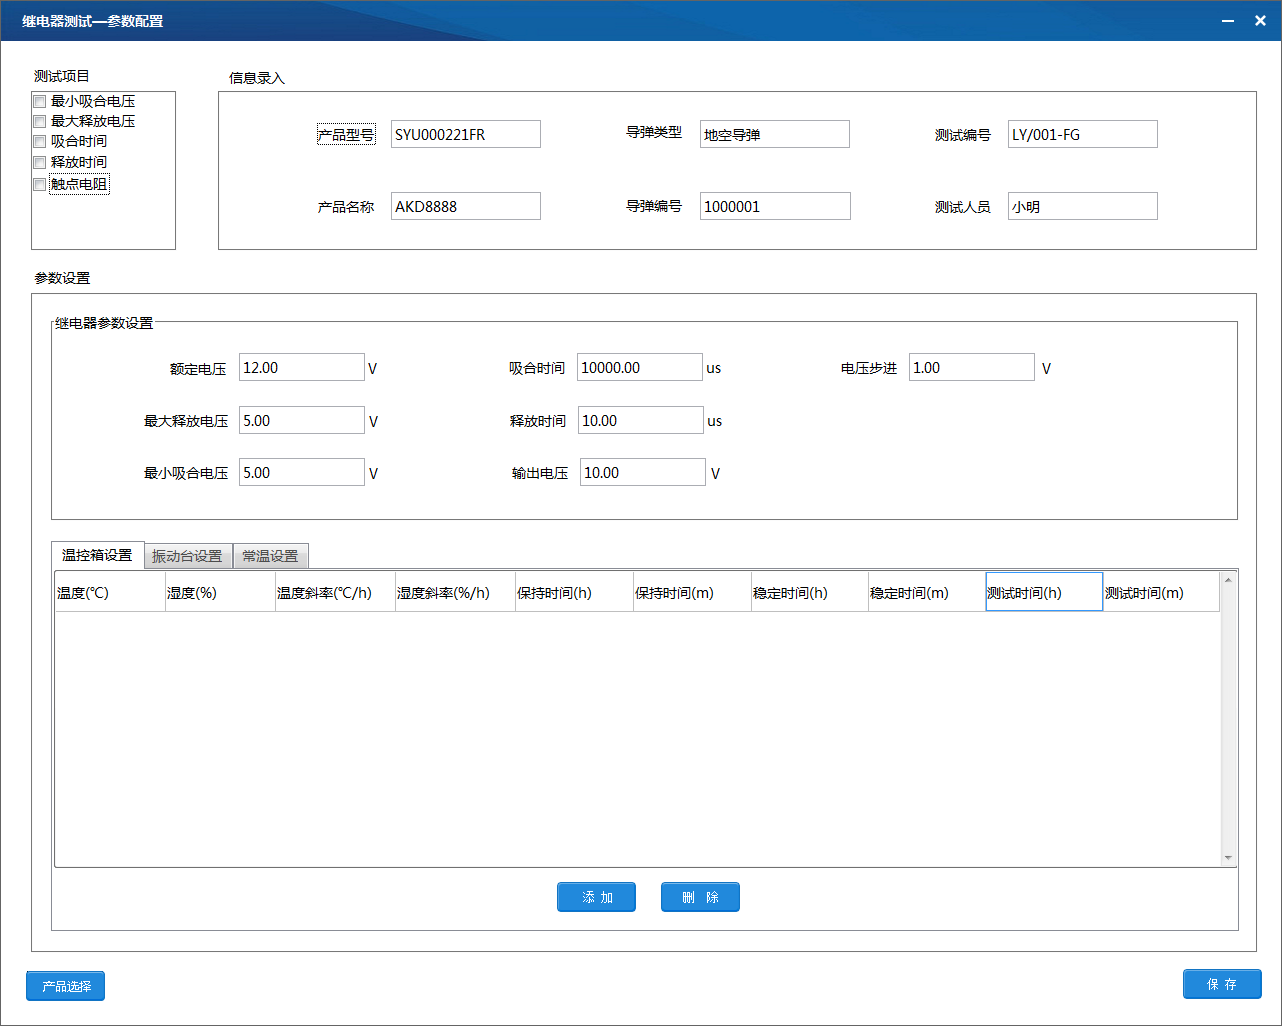Screen dimensions: 1282x1026
Task: Open 产品选择 button
Action: pyautogui.click(x=66, y=986)
